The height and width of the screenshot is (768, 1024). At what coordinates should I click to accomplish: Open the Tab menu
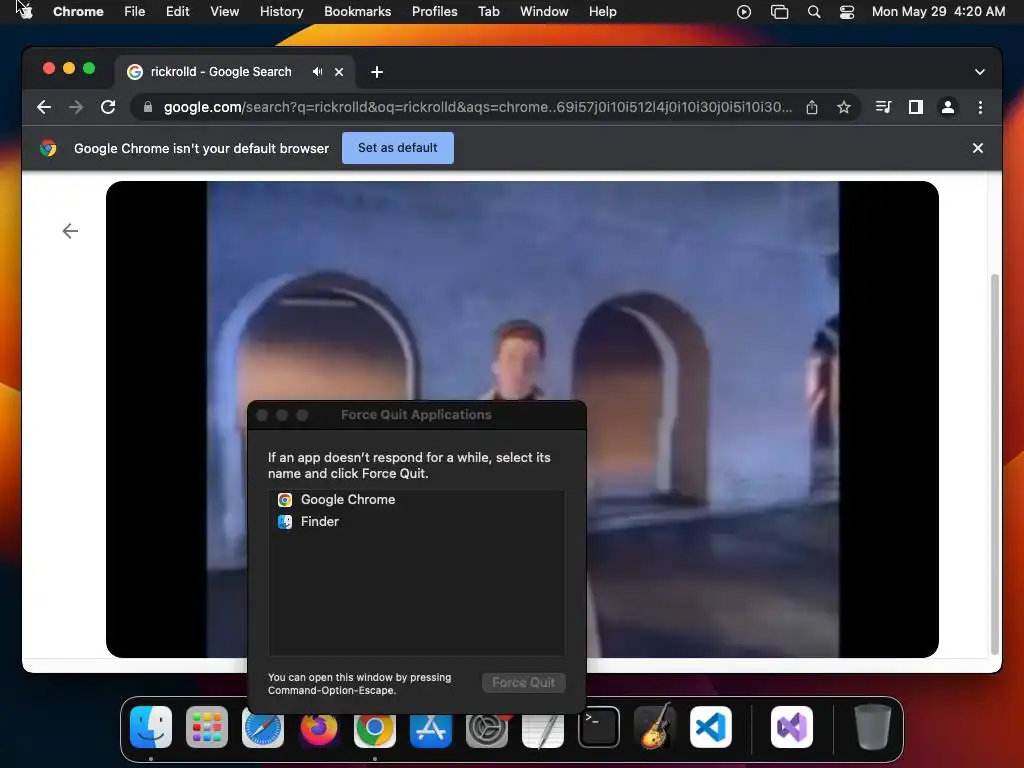[x=488, y=11]
